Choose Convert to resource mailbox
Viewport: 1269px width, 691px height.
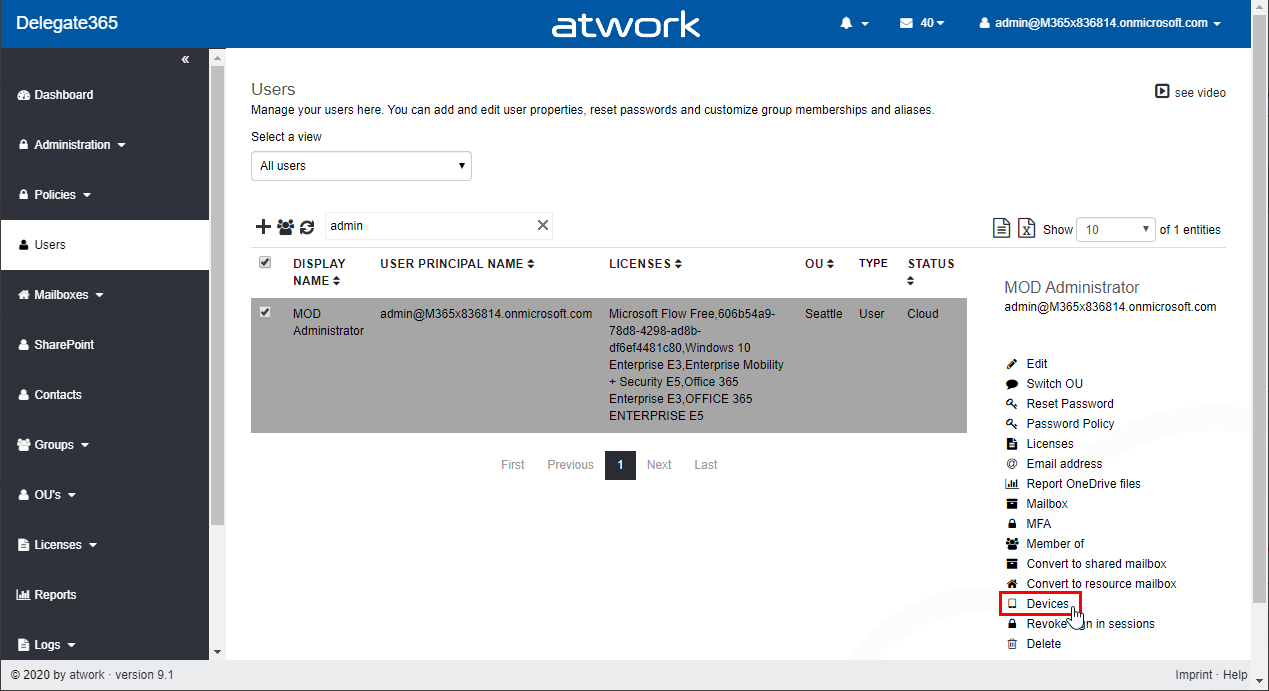pos(1091,584)
